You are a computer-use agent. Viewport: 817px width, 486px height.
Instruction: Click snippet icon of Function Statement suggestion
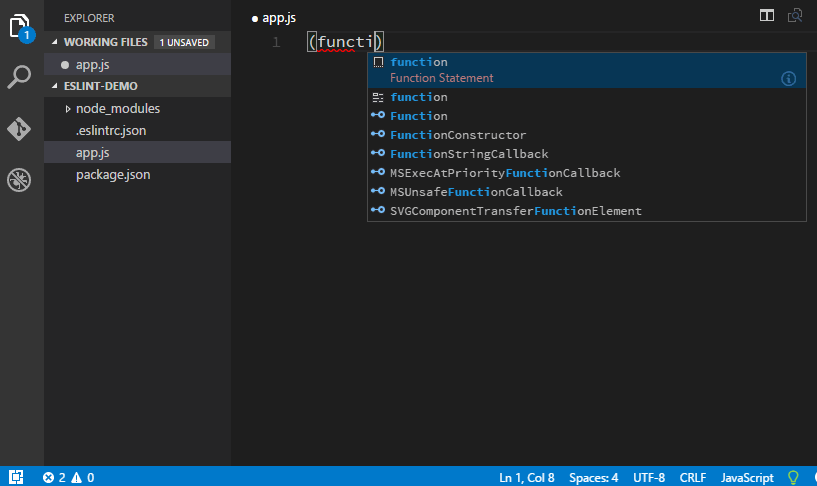[x=378, y=62]
